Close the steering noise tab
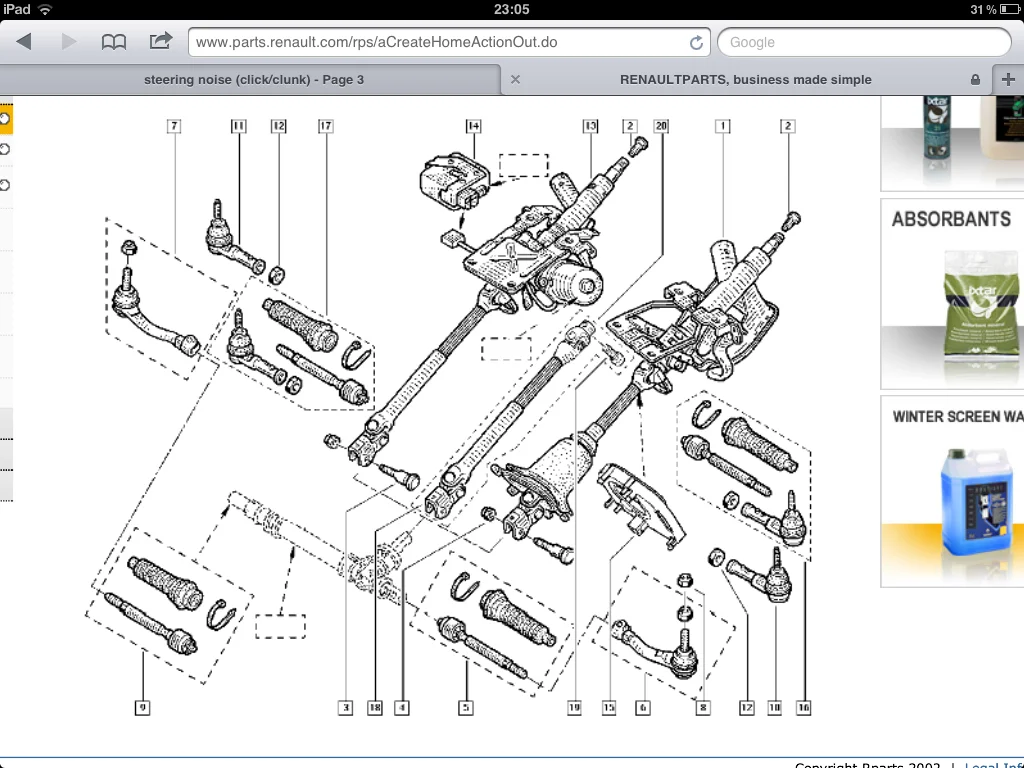 (515, 80)
